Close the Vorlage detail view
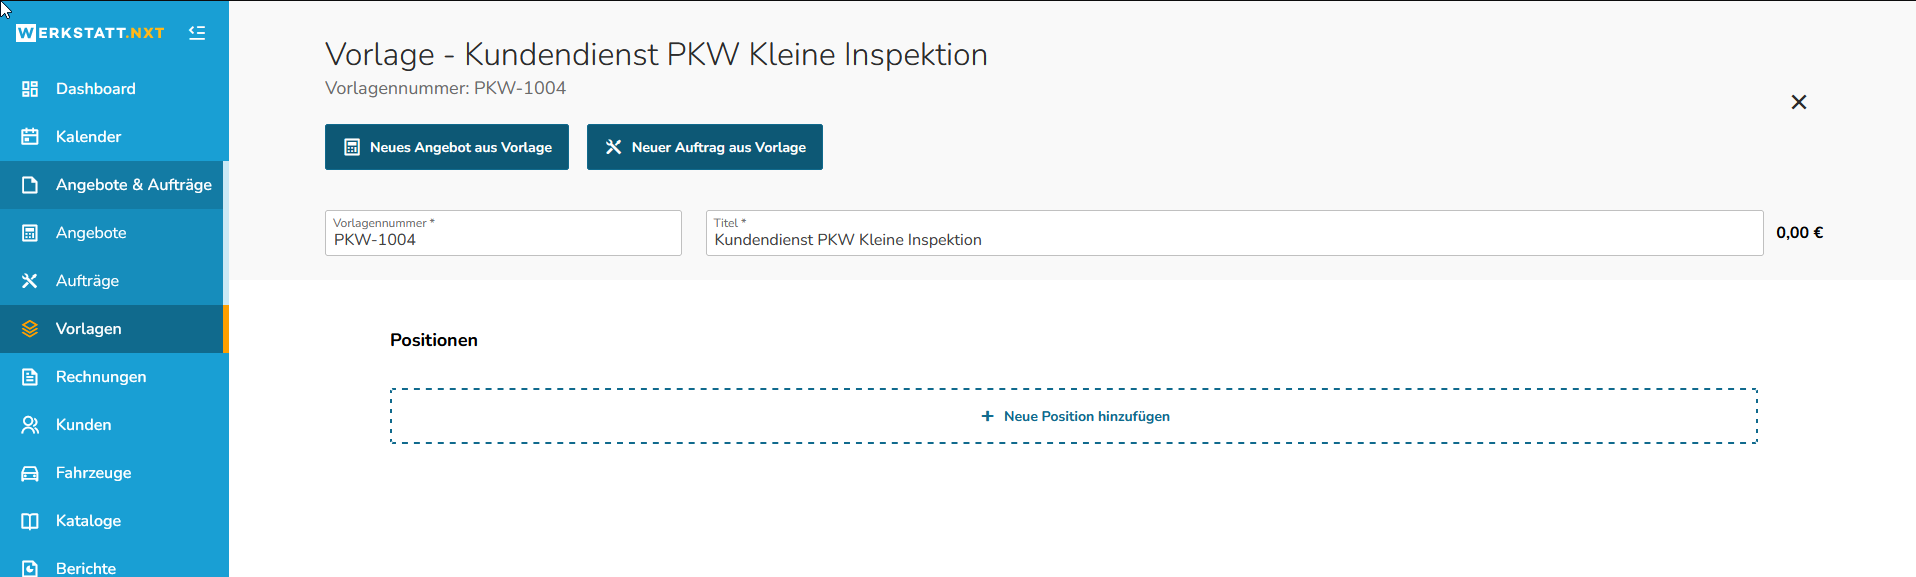 tap(1799, 102)
